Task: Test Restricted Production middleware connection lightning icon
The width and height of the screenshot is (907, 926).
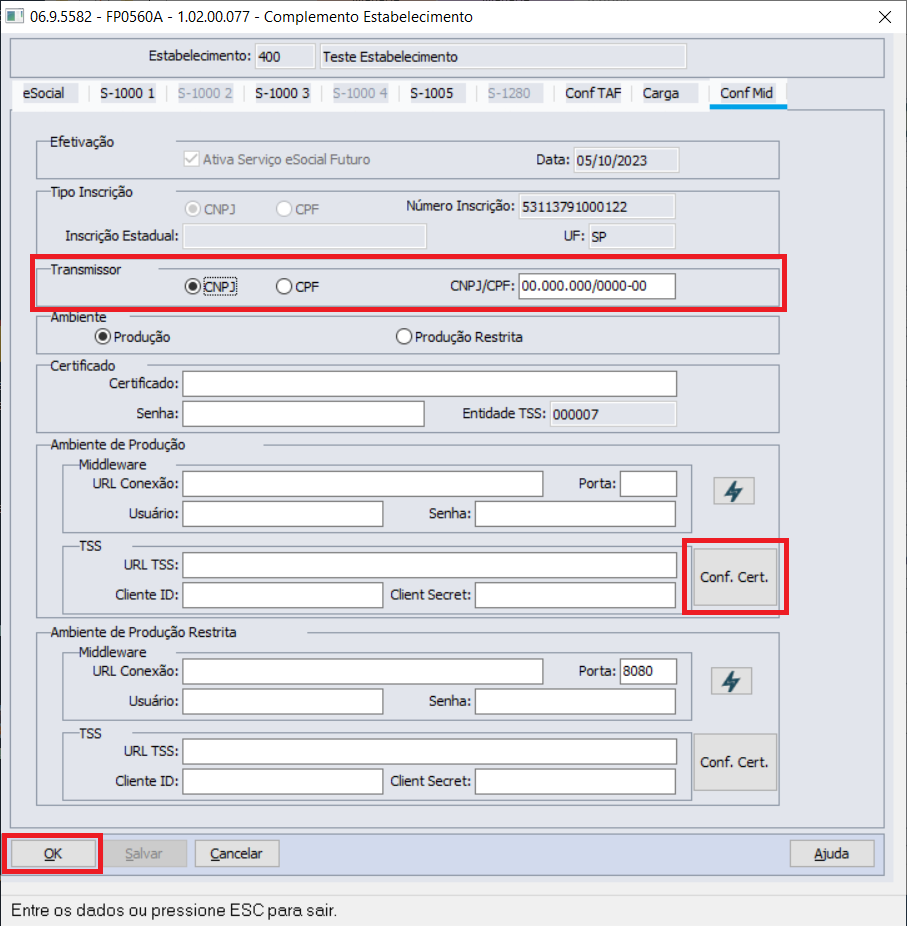Action: tap(731, 681)
